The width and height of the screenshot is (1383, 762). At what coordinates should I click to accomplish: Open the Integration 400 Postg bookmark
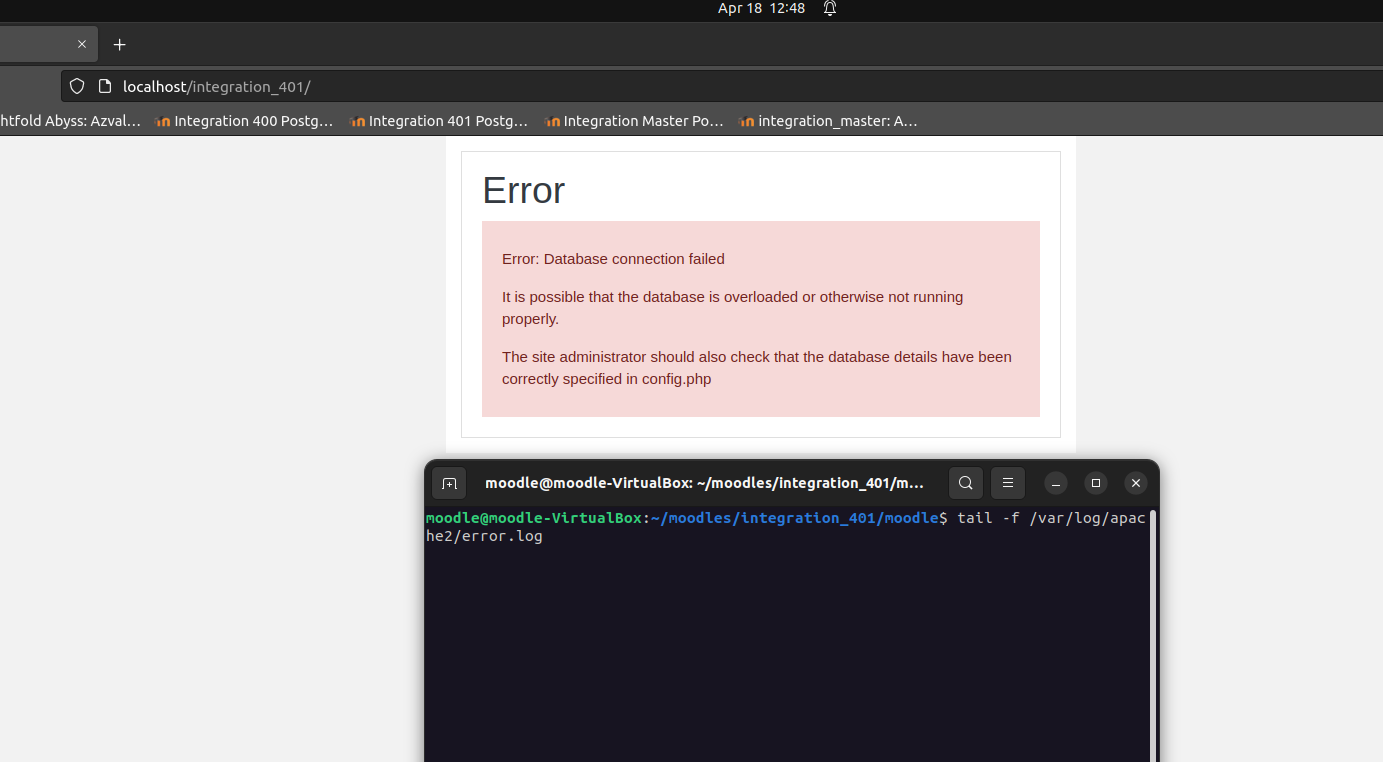tap(244, 121)
